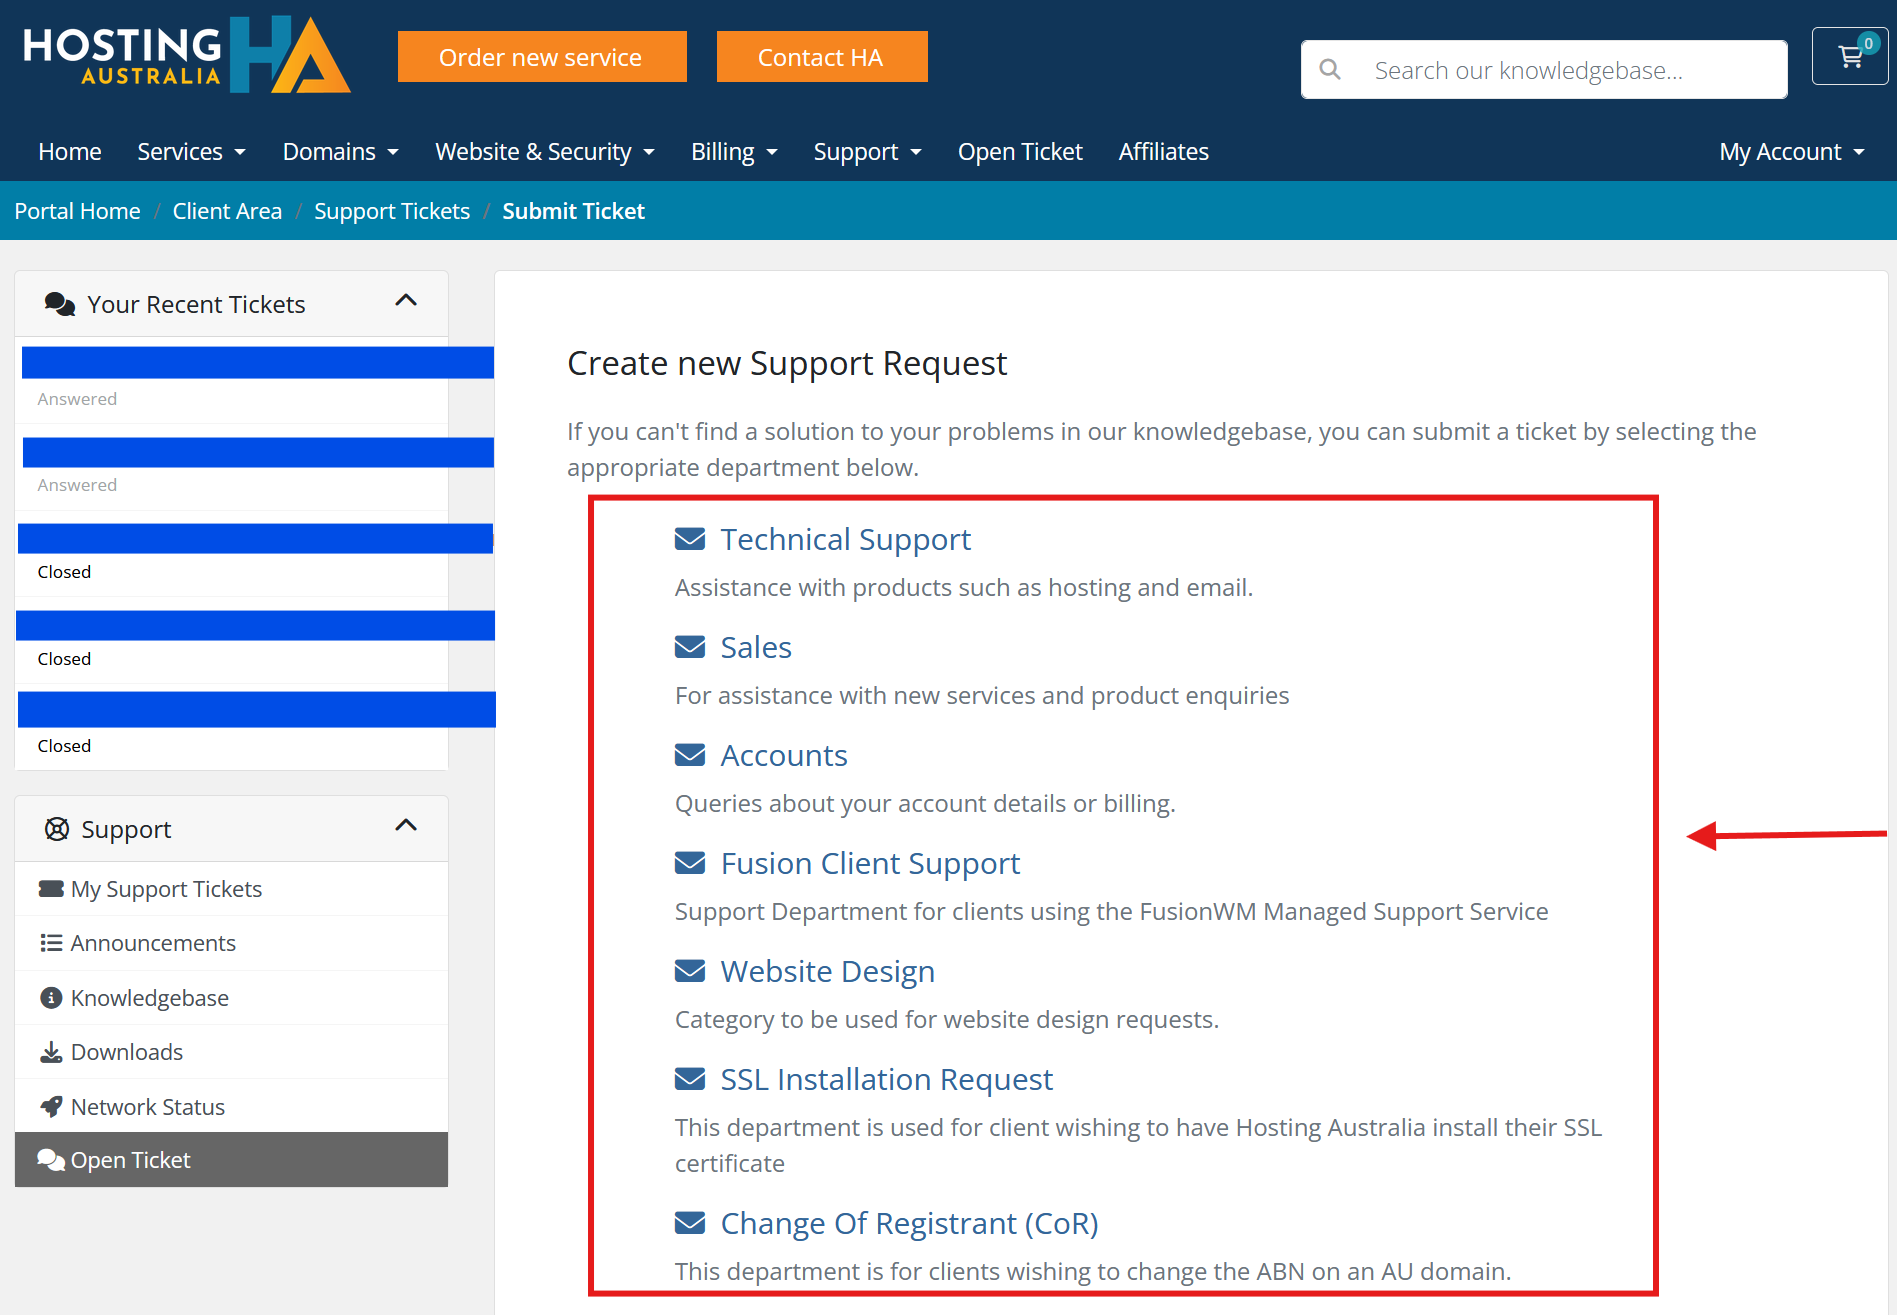Viewport: 1897px width, 1315px height.
Task: Click the Contact HA button
Action: [822, 56]
